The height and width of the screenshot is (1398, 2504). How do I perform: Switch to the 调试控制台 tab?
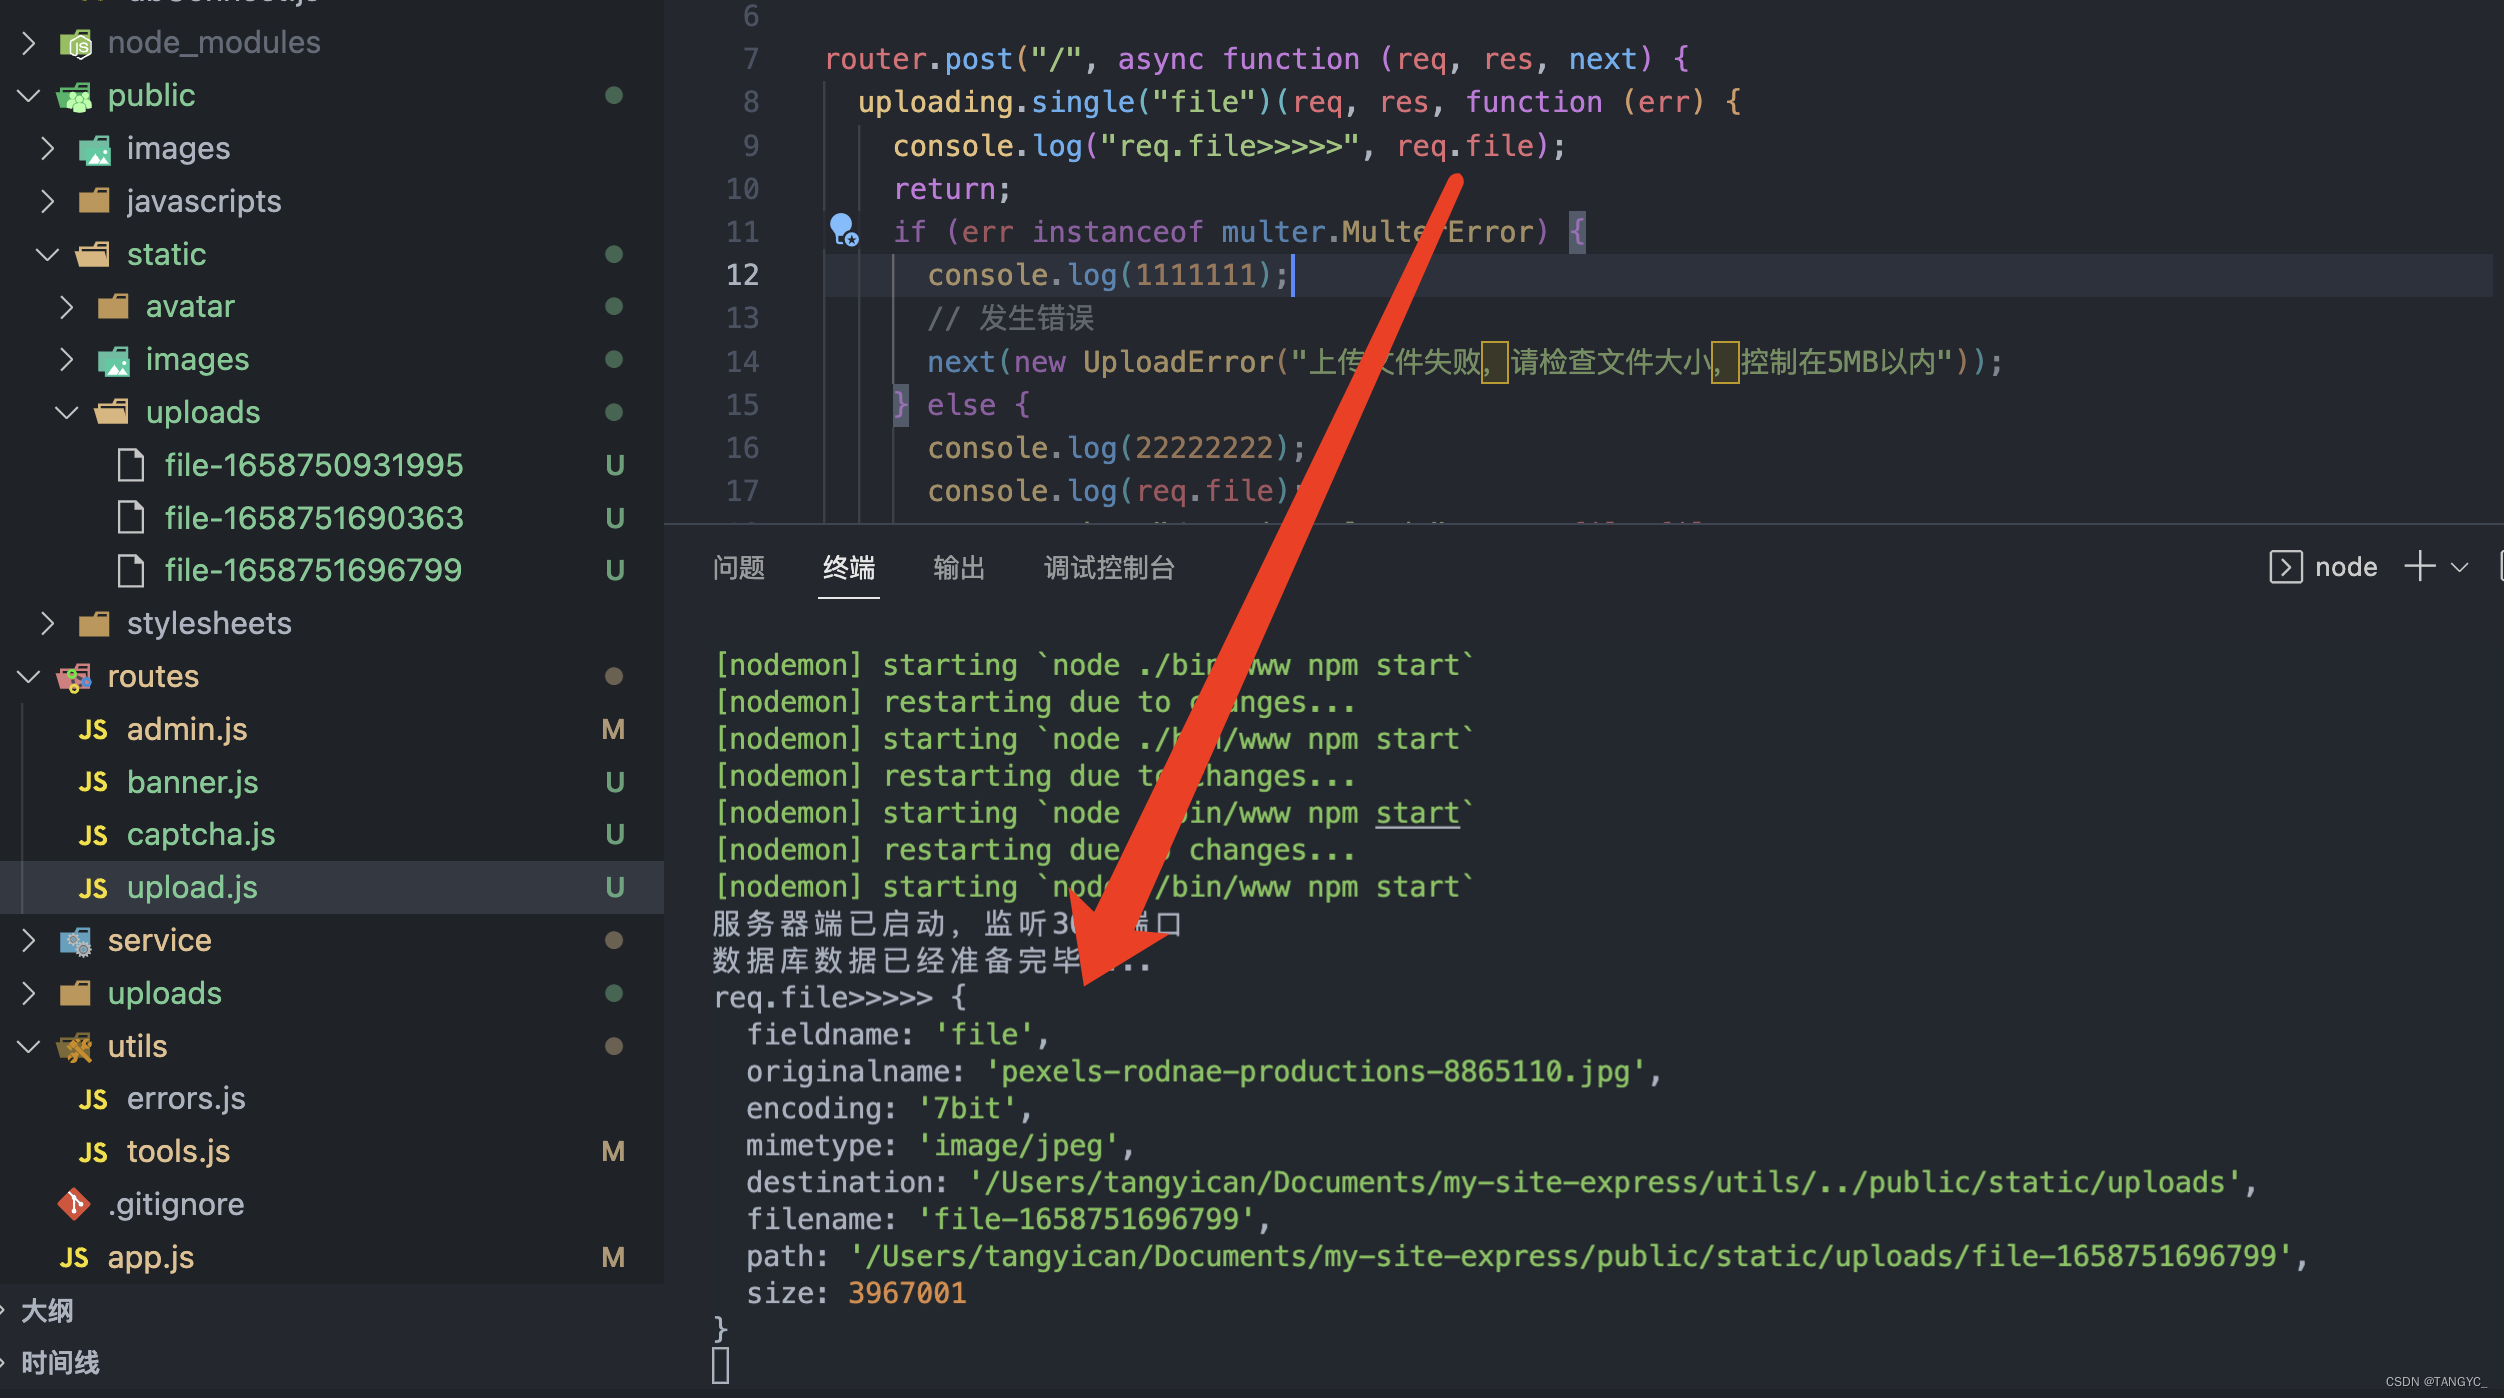click(1108, 568)
